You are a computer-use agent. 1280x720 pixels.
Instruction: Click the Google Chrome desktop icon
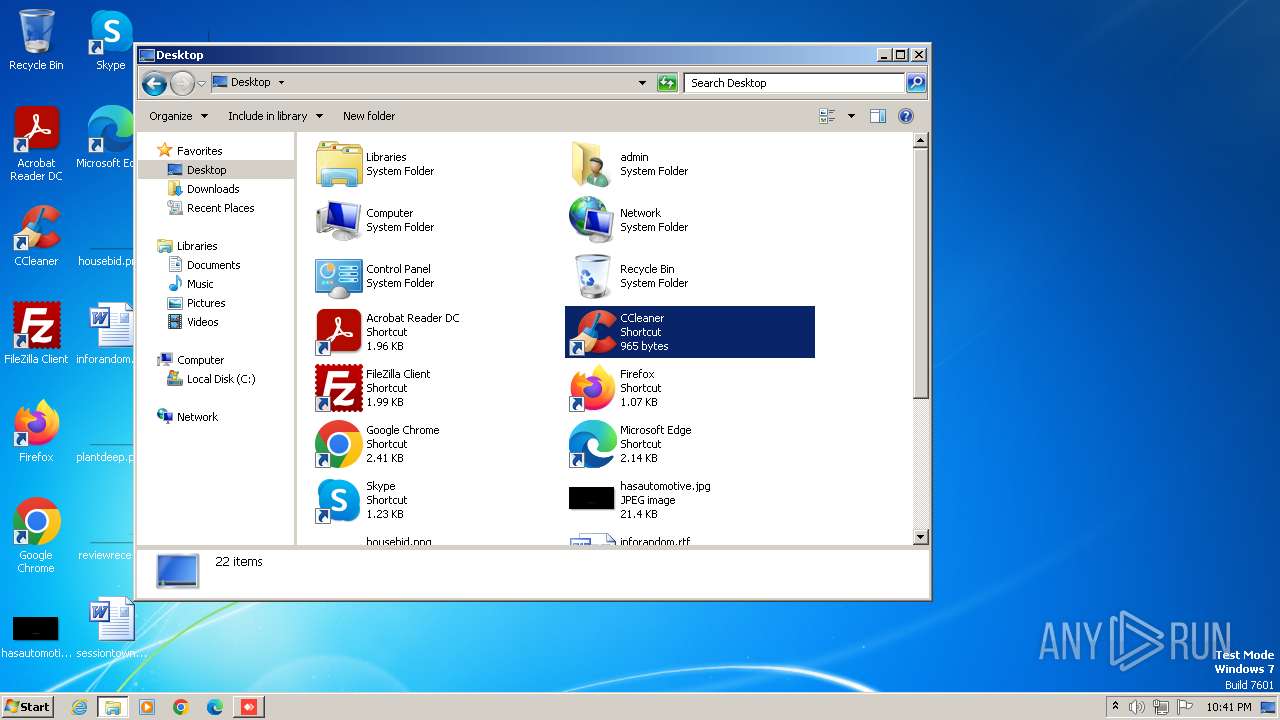[x=36, y=536]
